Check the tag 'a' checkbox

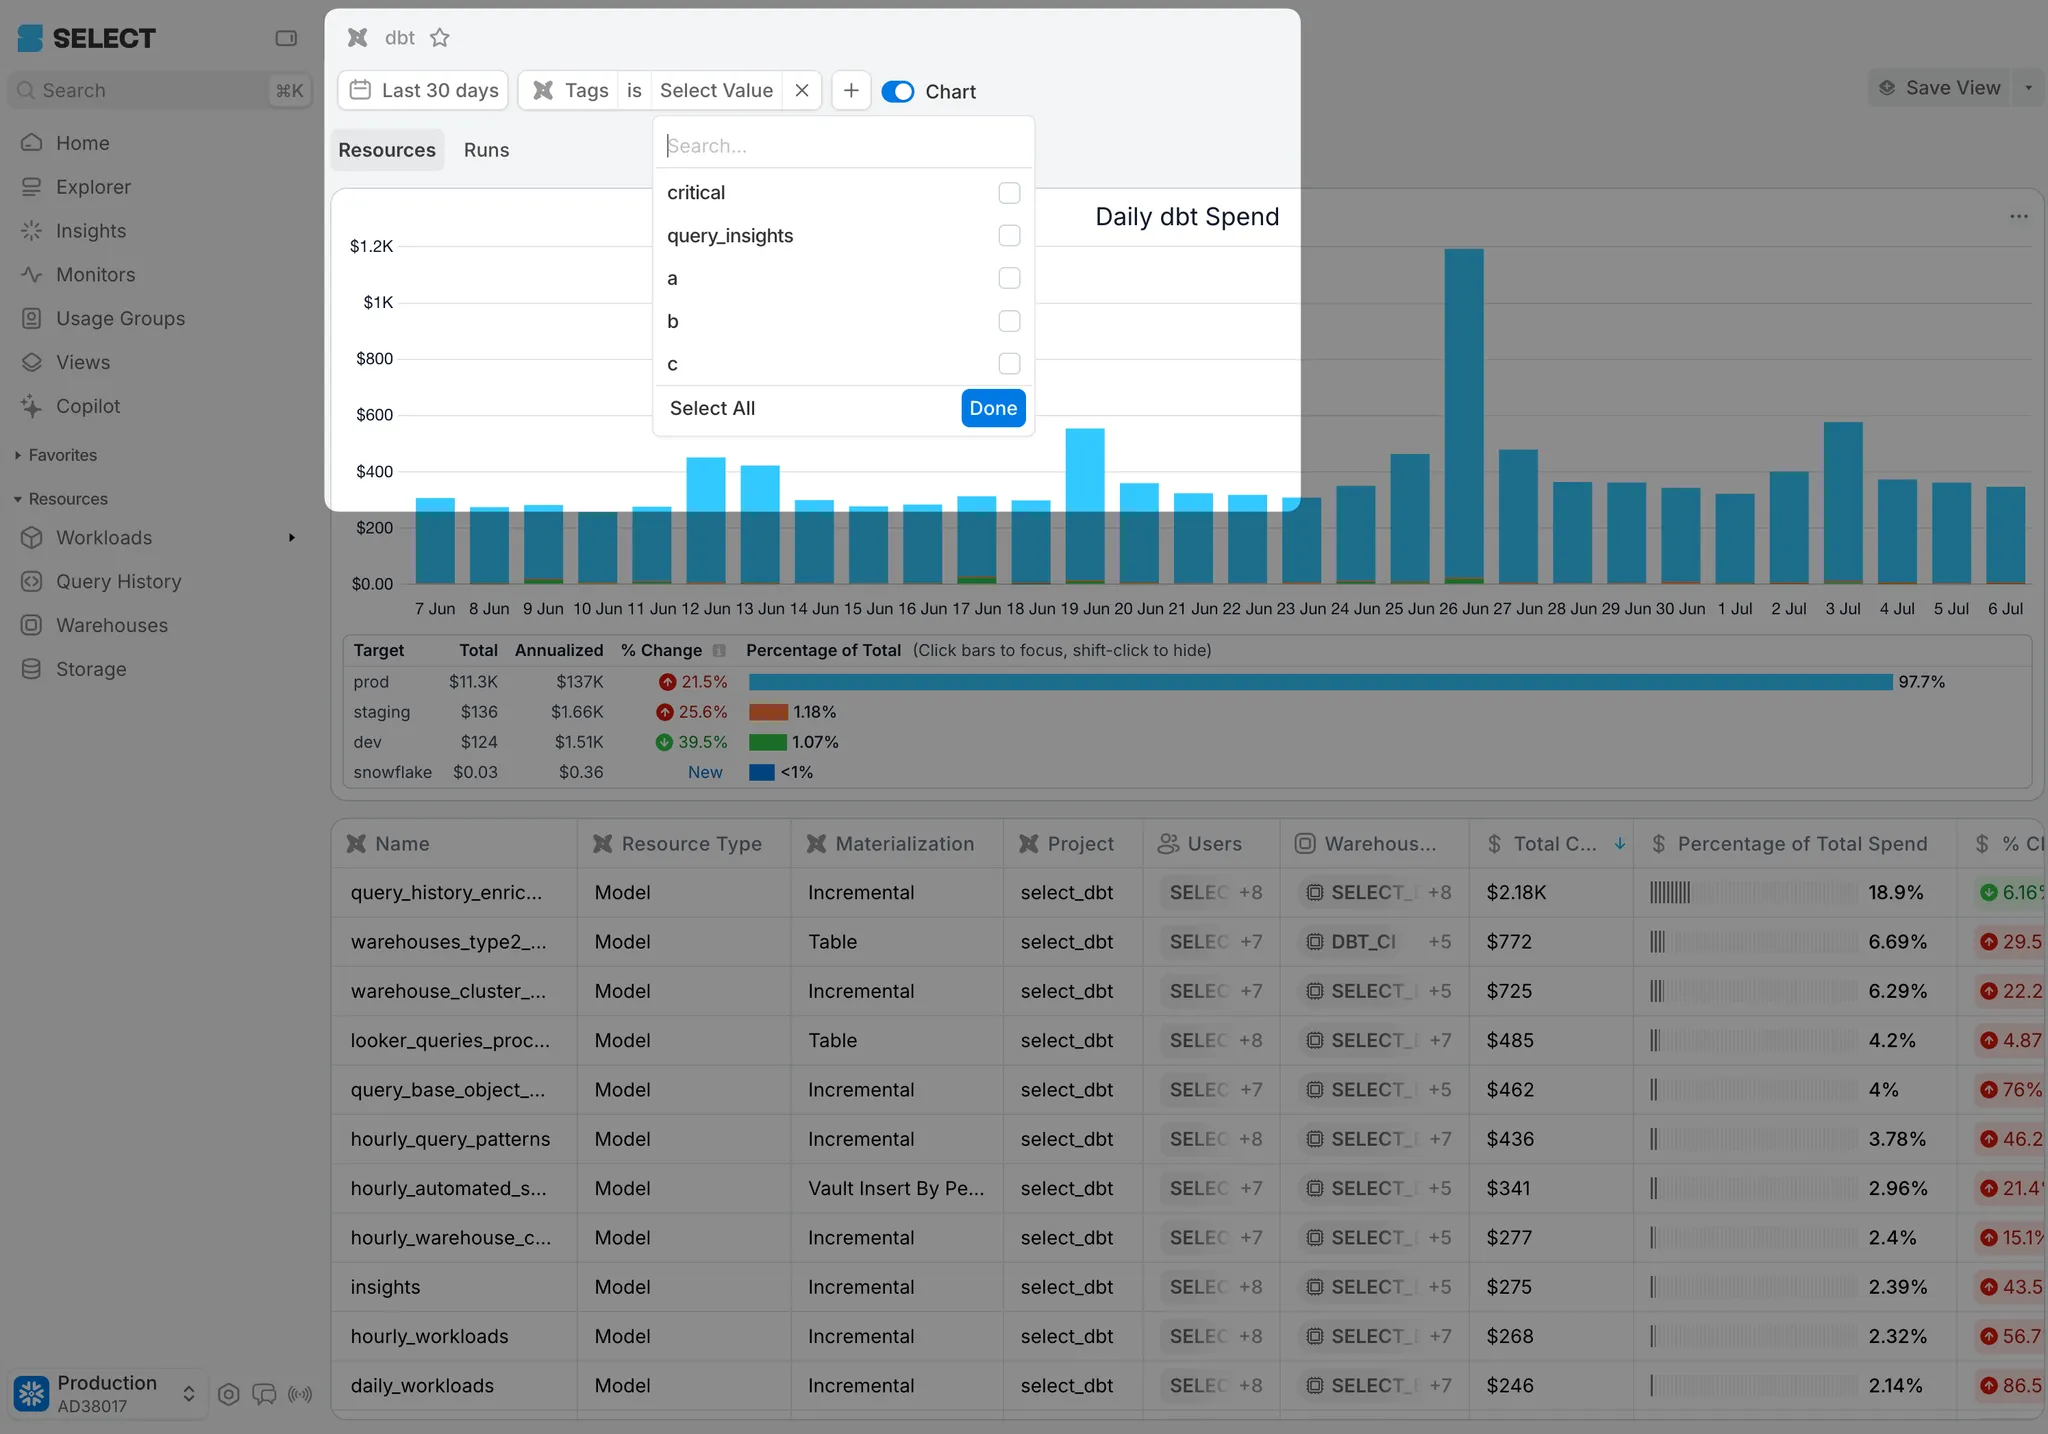pos(1009,279)
